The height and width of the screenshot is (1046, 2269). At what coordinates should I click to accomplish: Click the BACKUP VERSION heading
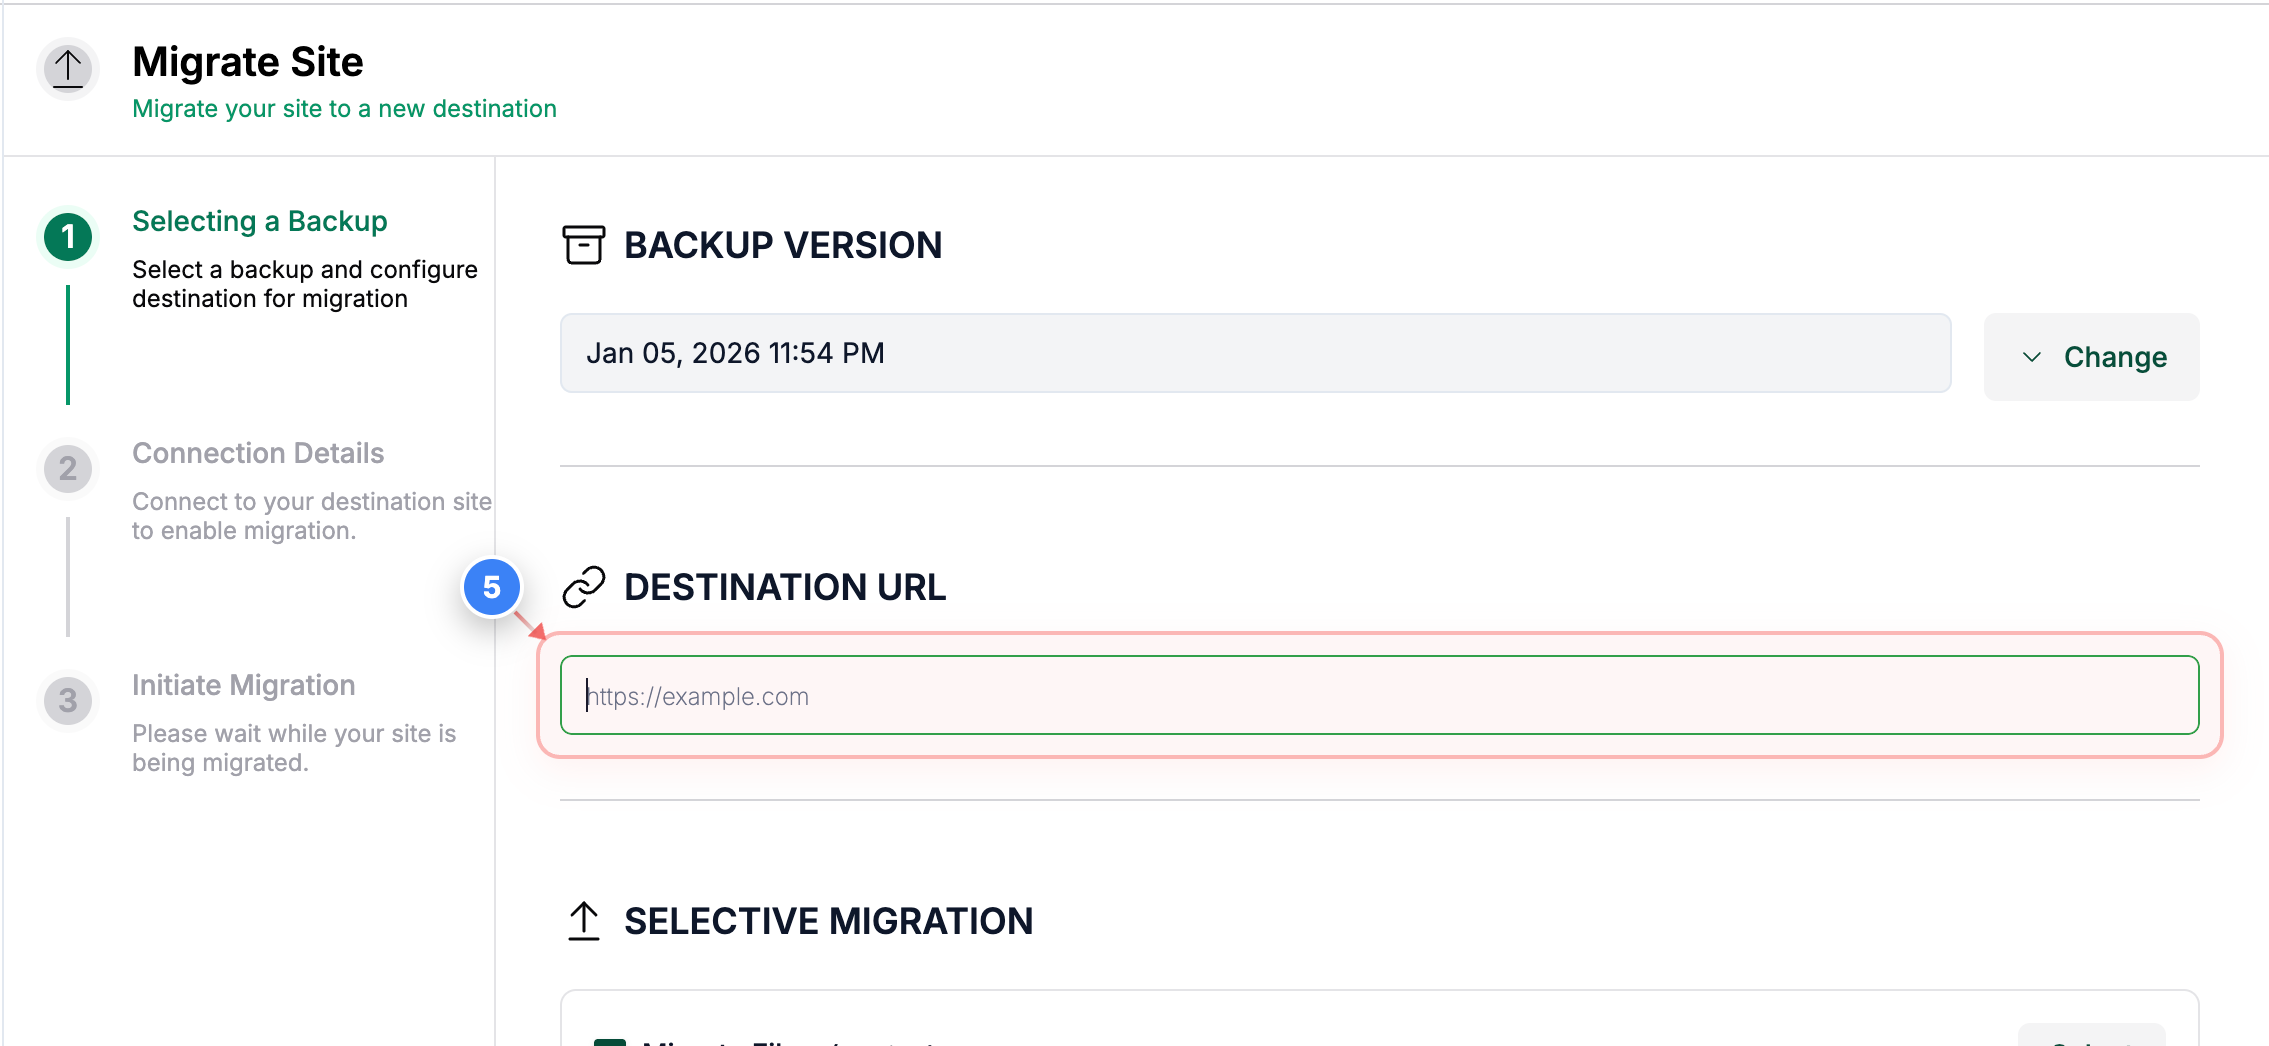(x=783, y=245)
